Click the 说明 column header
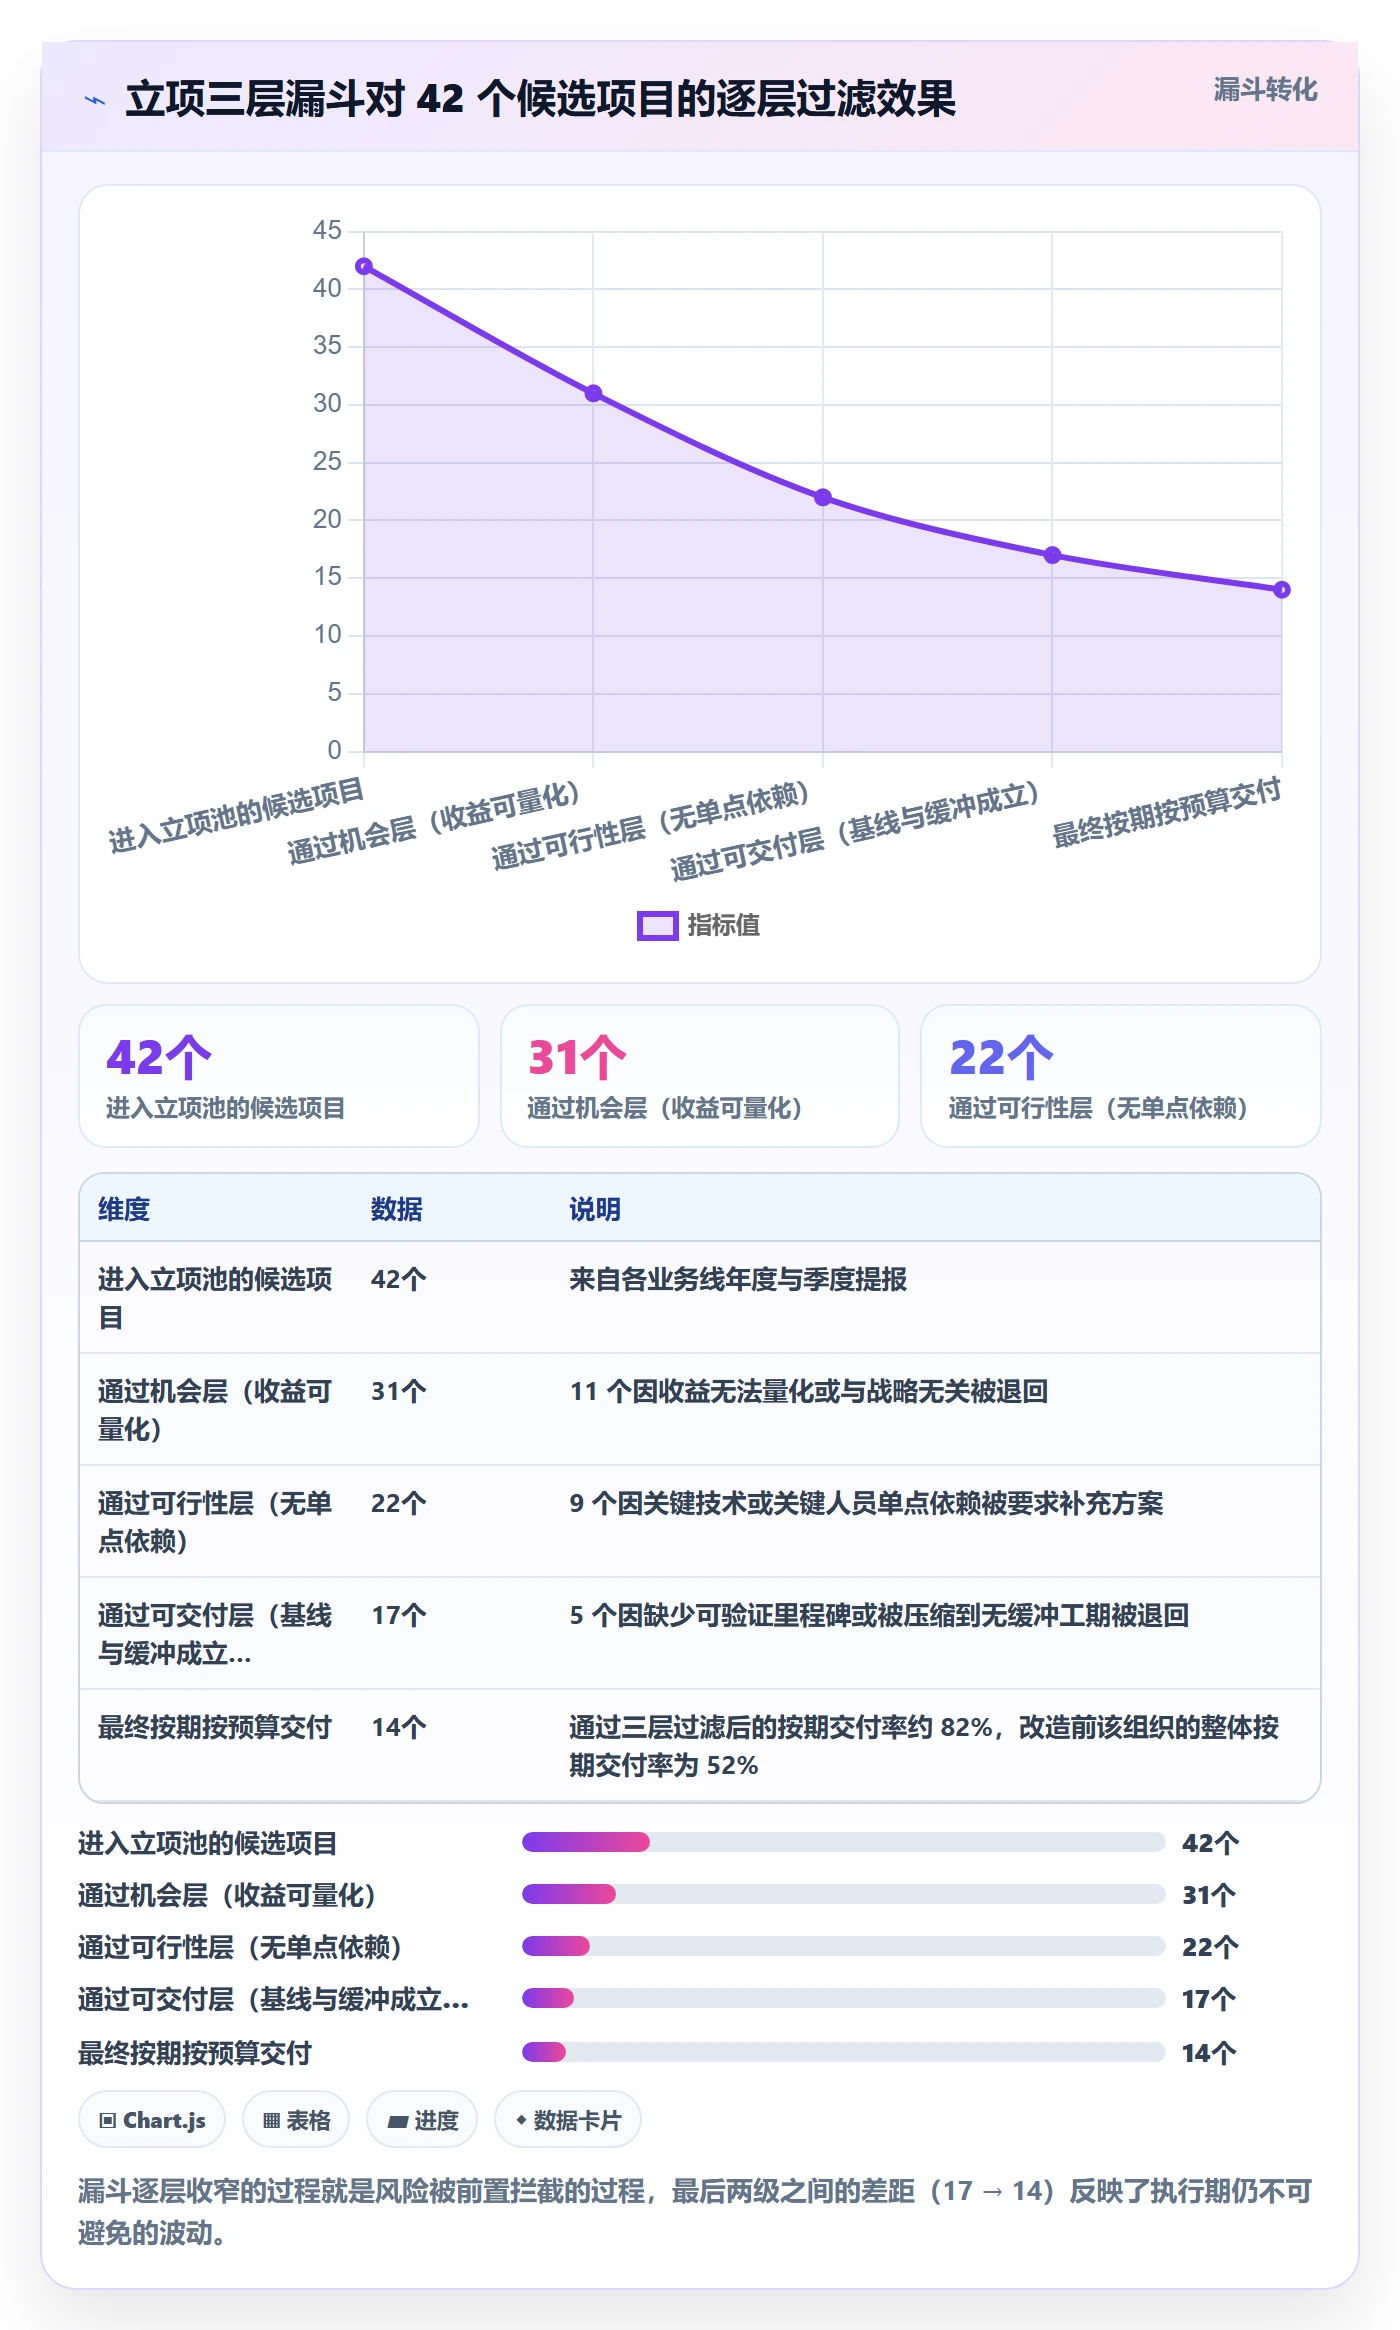Viewport: 1400px width, 2330px height. pyautogui.click(x=595, y=1209)
